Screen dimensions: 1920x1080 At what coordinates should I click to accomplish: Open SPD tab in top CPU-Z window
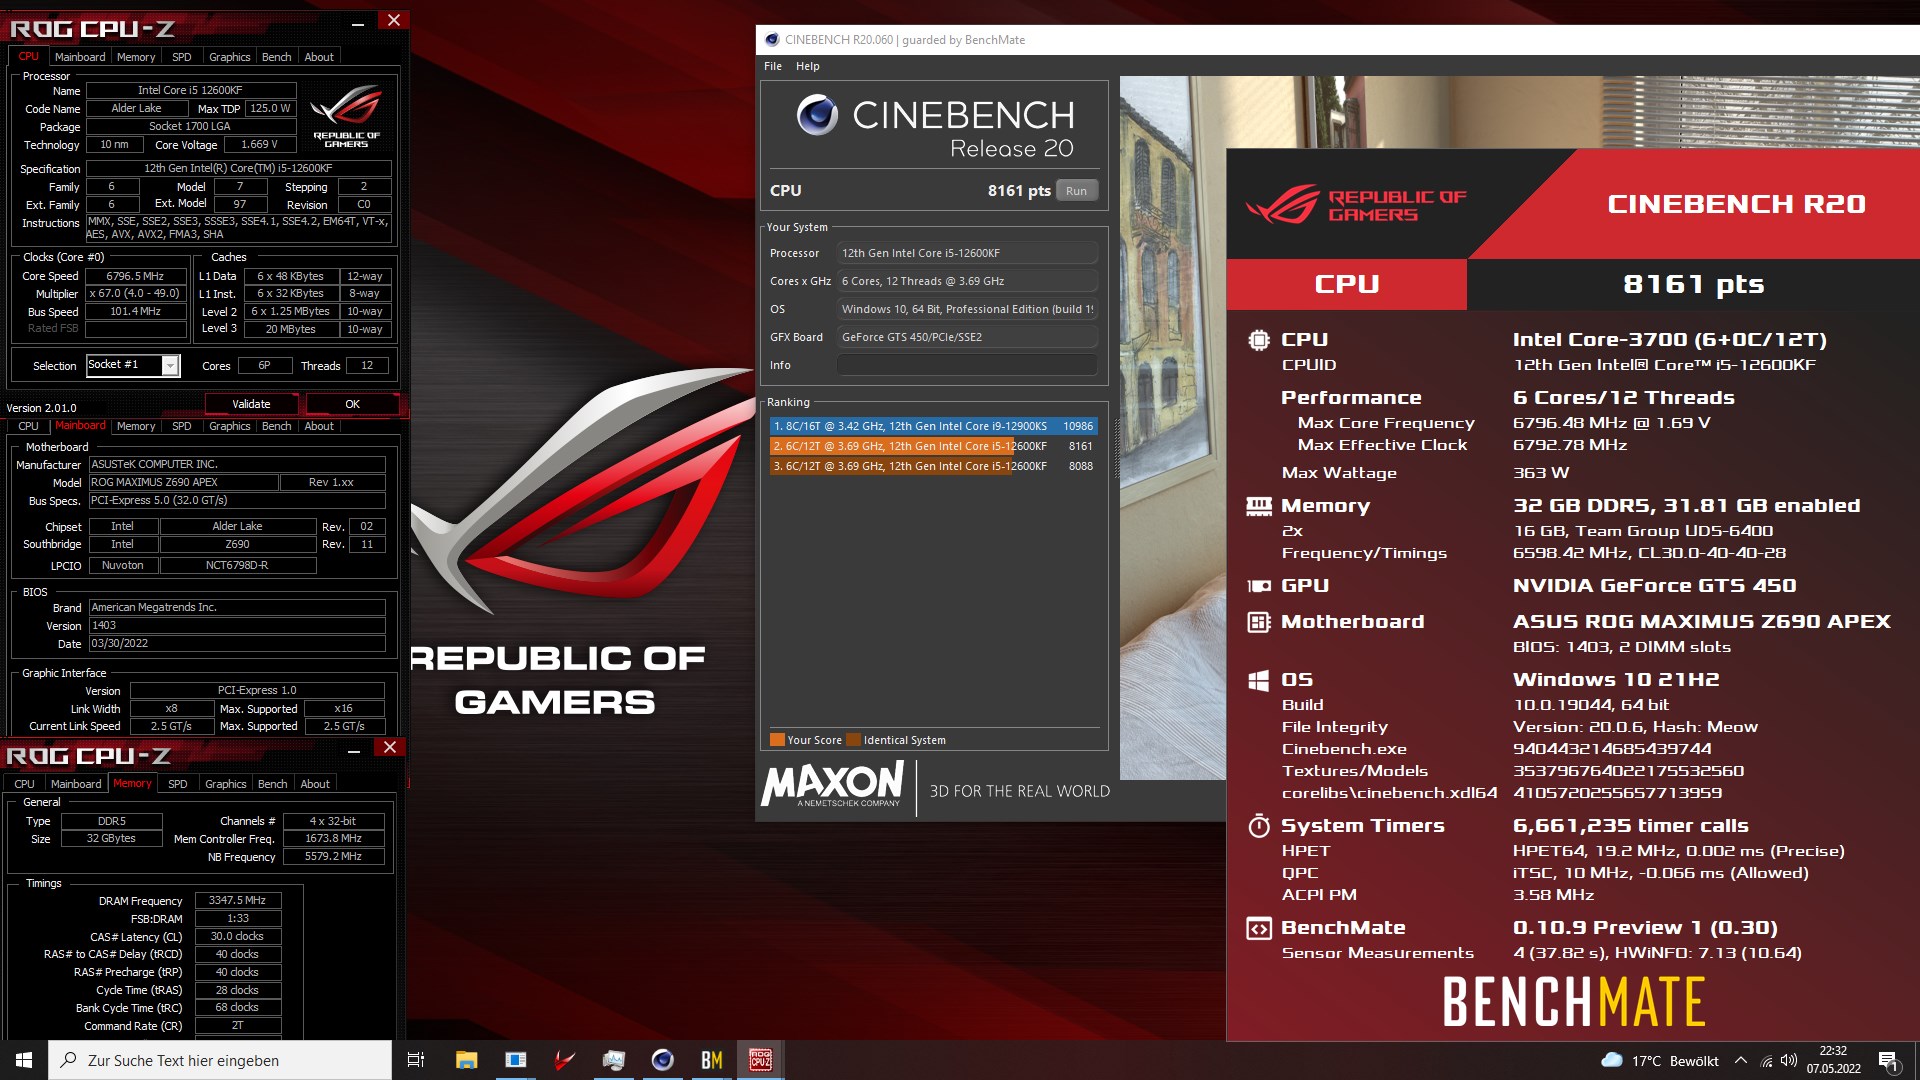coord(181,57)
